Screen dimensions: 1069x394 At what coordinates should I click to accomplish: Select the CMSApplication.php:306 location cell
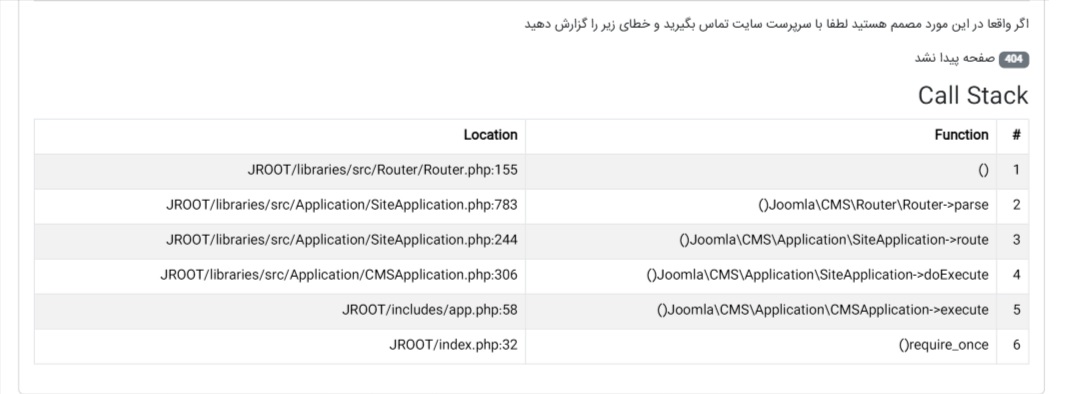click(x=339, y=275)
